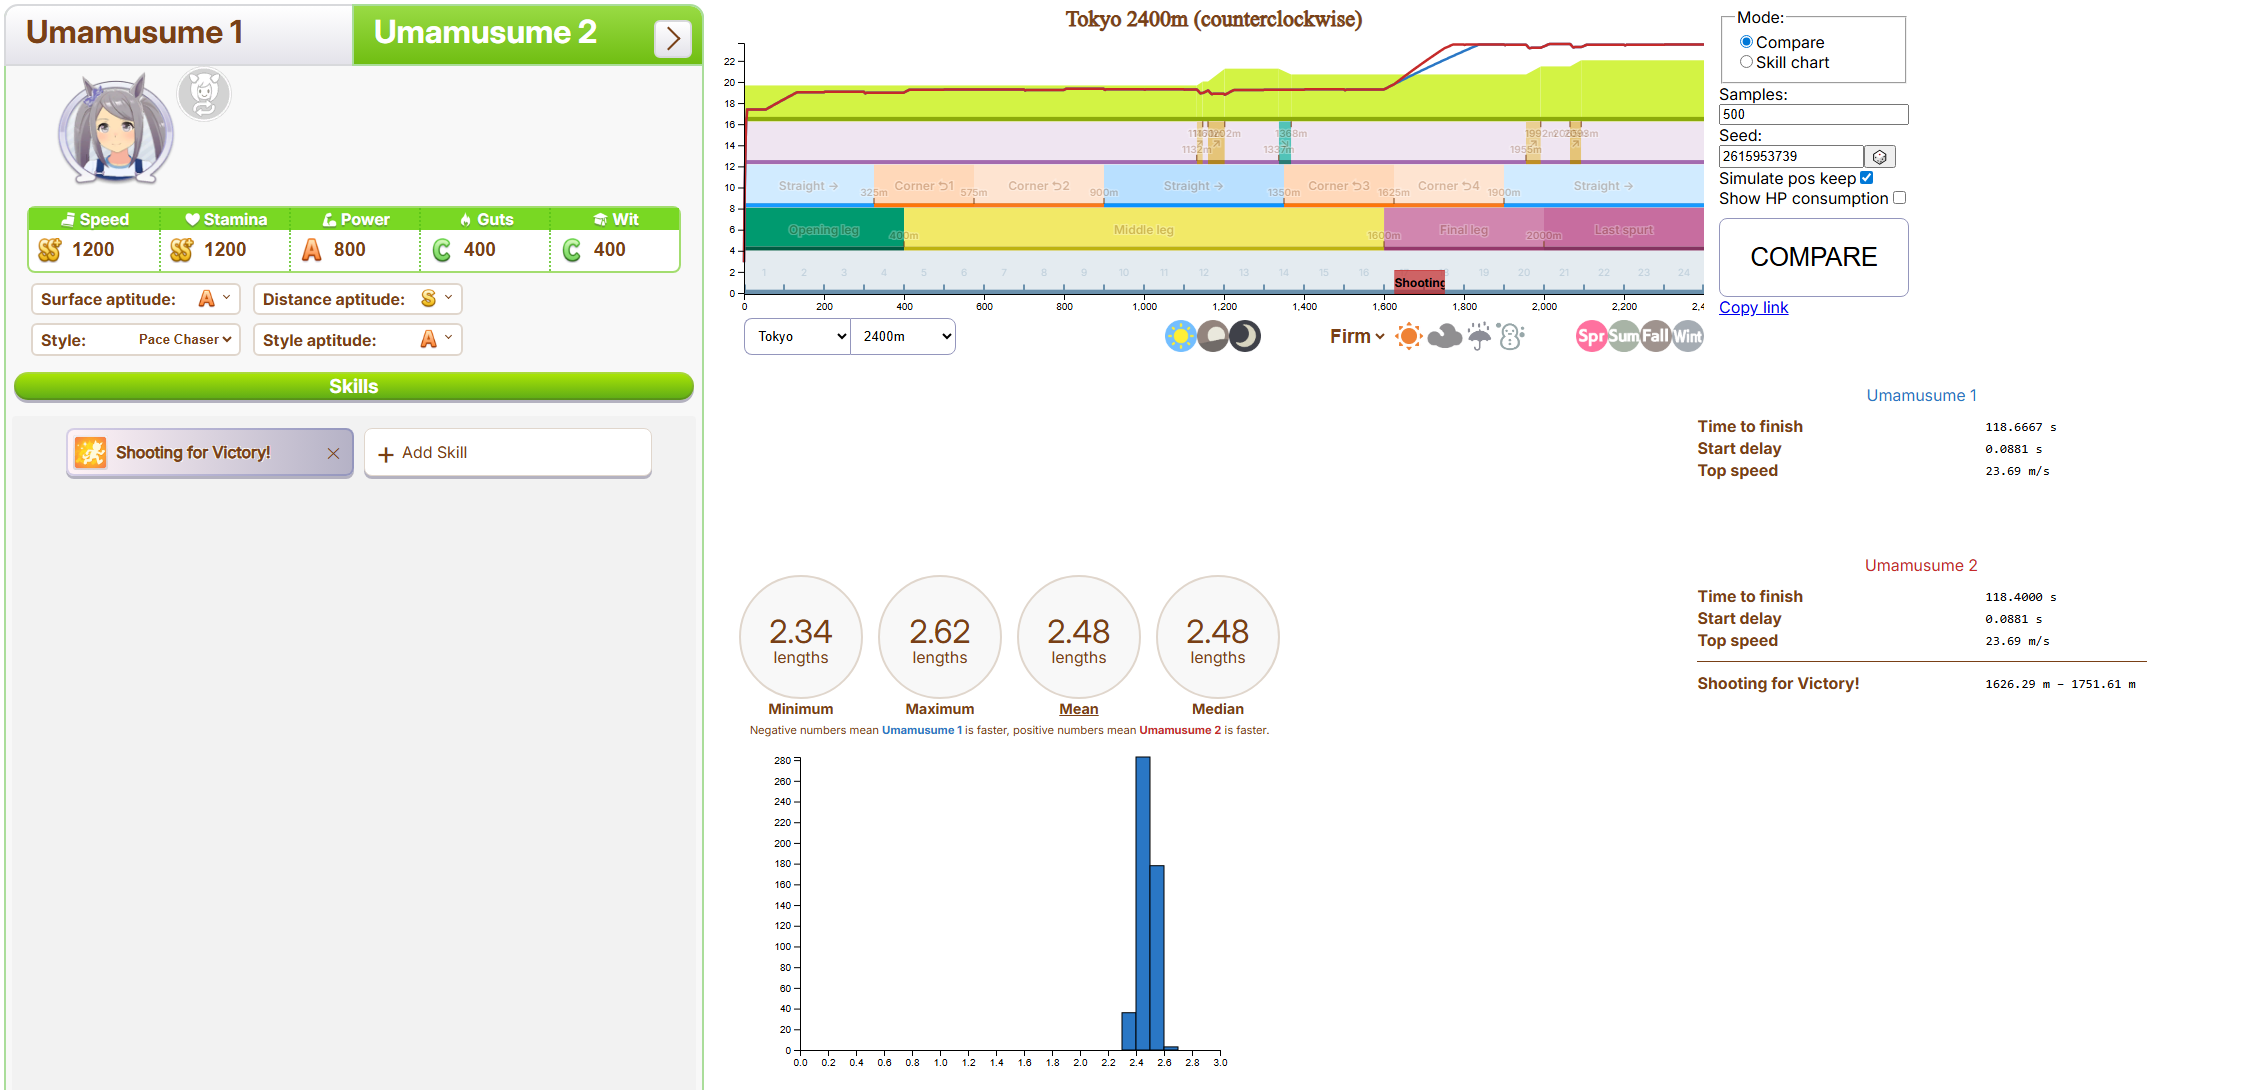Select the night moon time-of-day icon
The width and height of the screenshot is (2250, 1090).
click(1245, 336)
